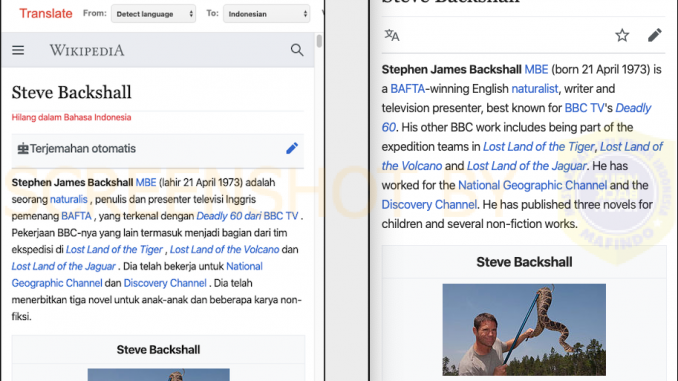This screenshot has height=381, width=678.
Task: Click Terjemahan otomatis label
Action: pos(83,149)
